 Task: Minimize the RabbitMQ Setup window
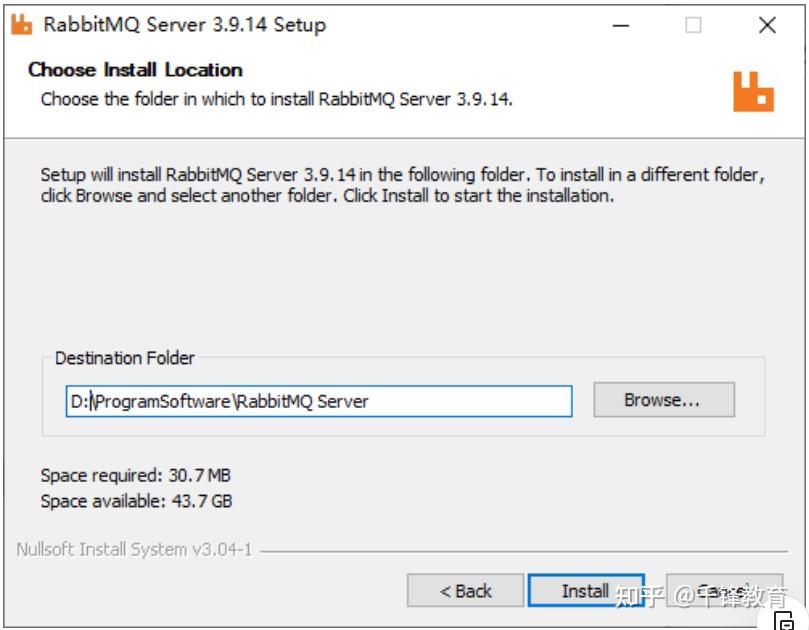619,26
